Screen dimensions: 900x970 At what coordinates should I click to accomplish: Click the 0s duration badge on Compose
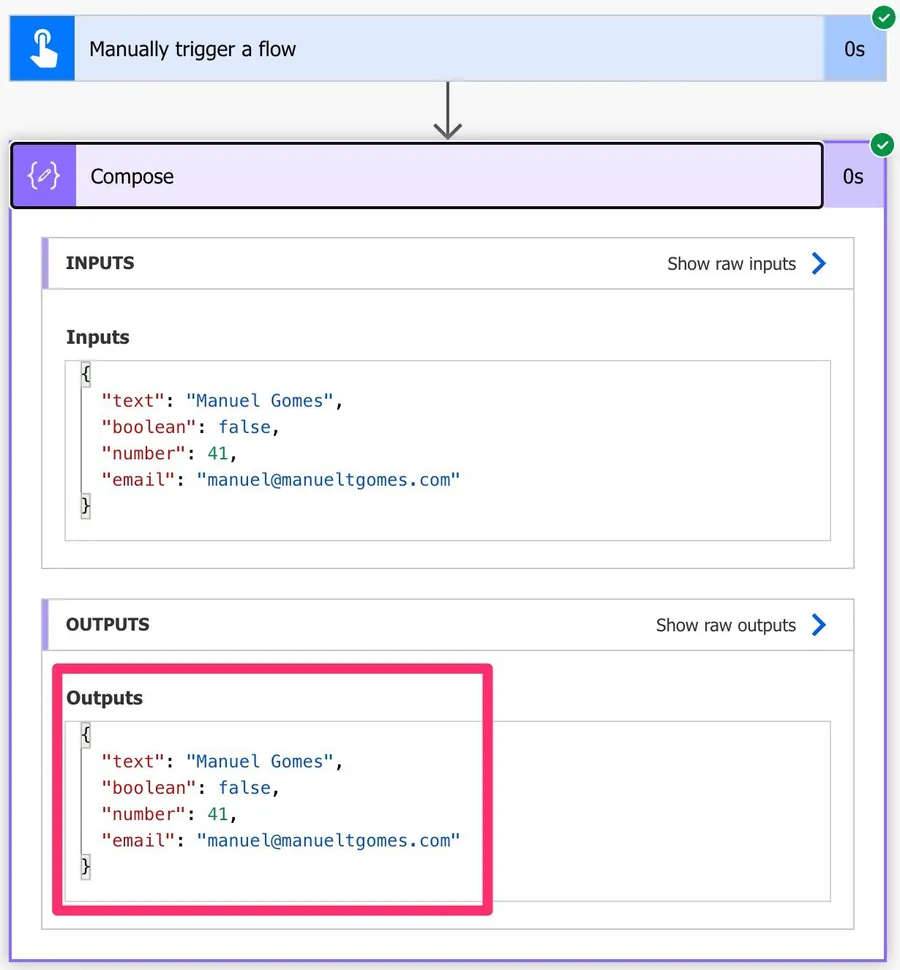point(853,176)
